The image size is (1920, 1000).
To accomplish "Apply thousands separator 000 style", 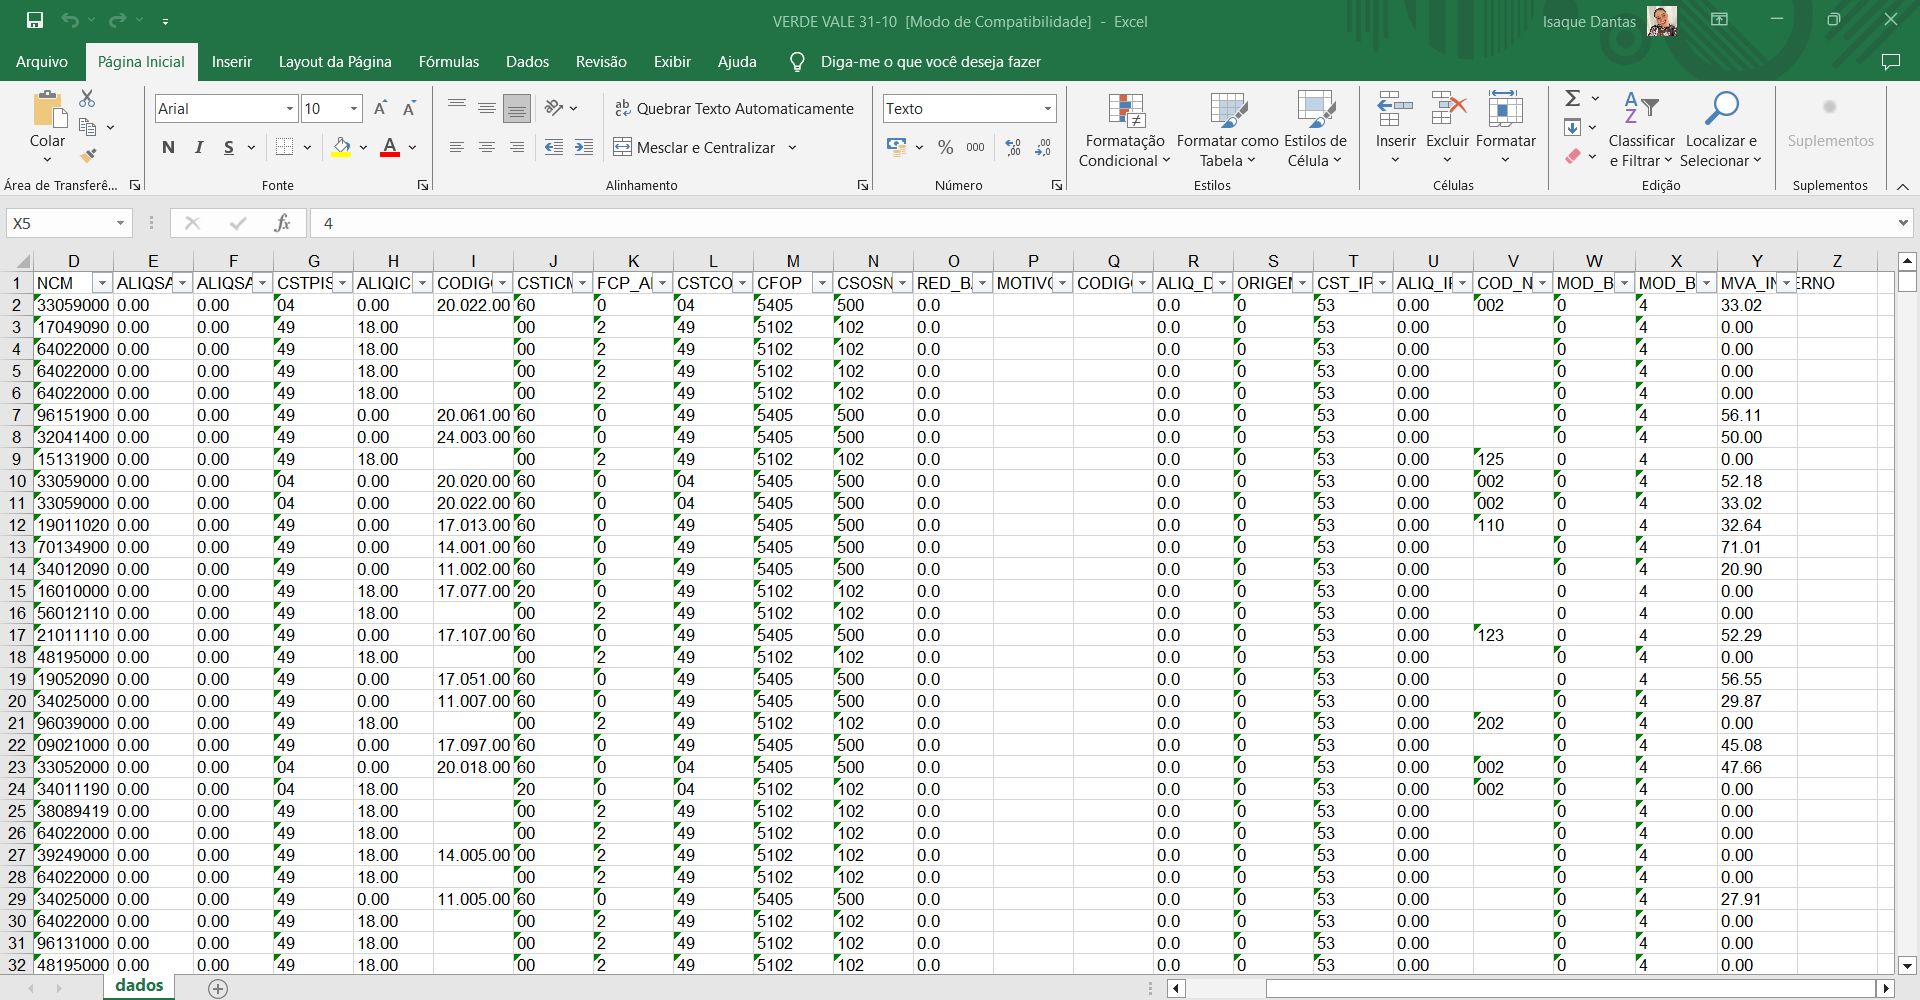I will tap(975, 147).
